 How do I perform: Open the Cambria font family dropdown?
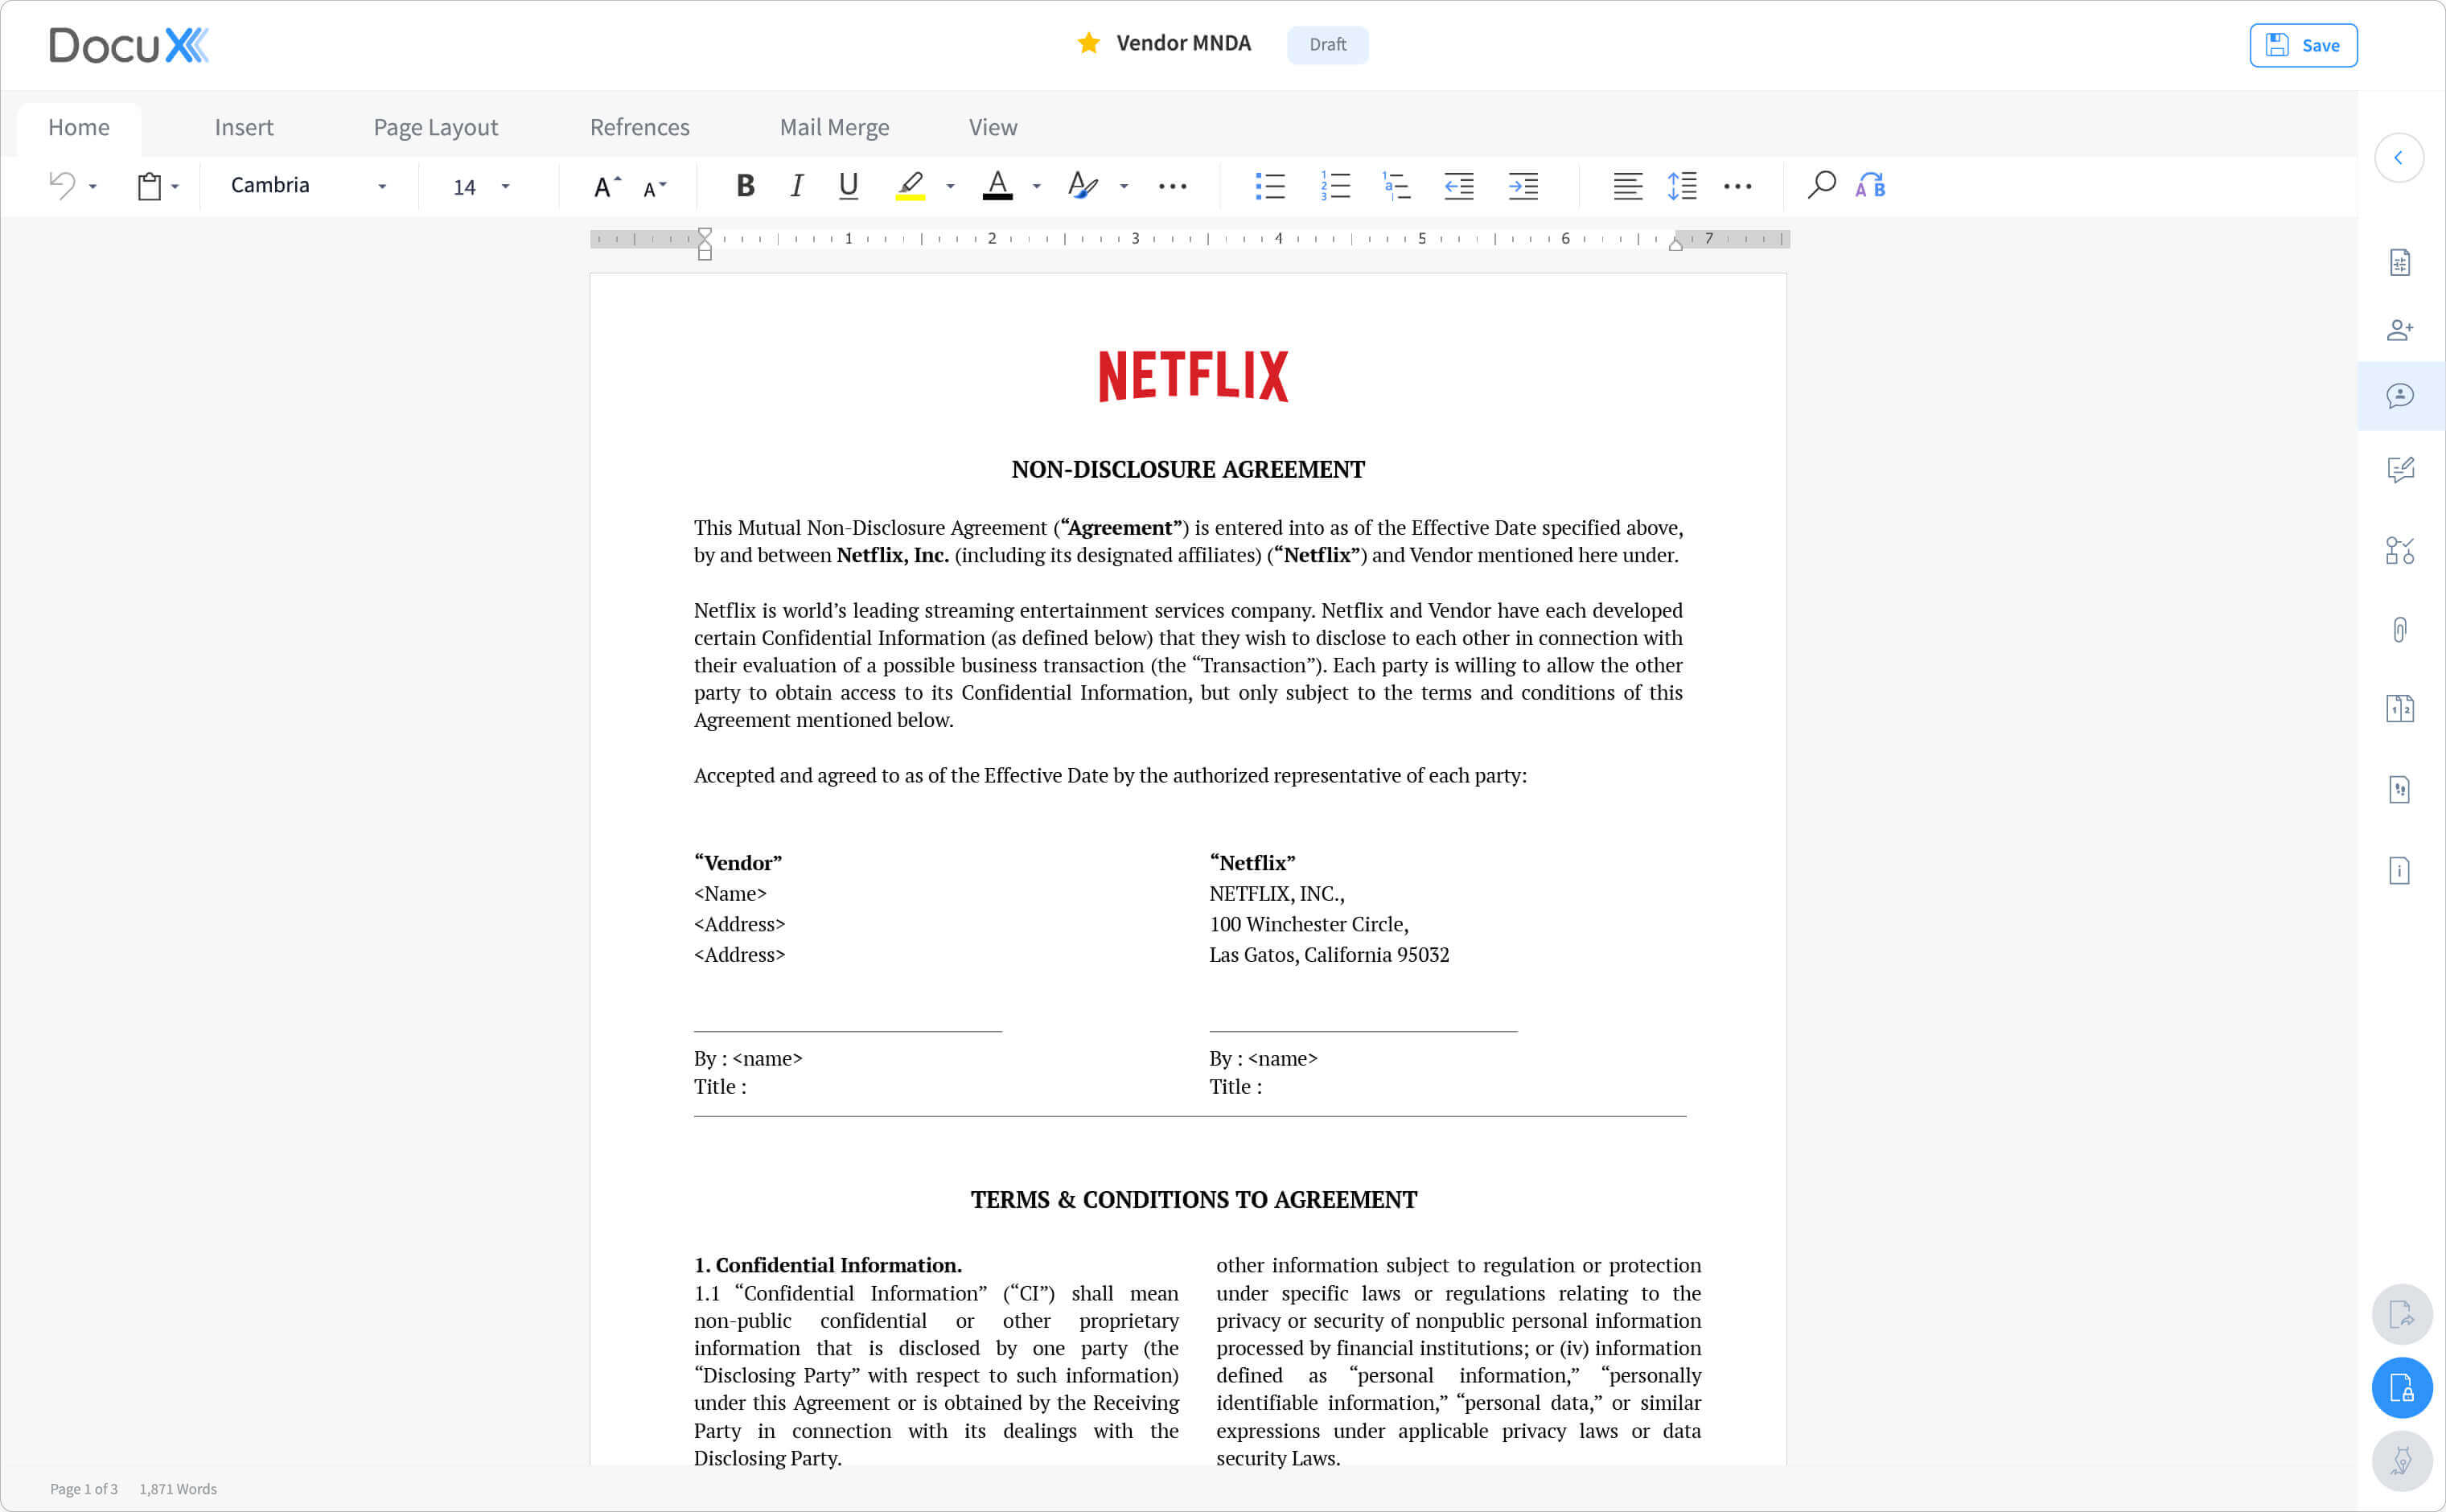[308, 185]
